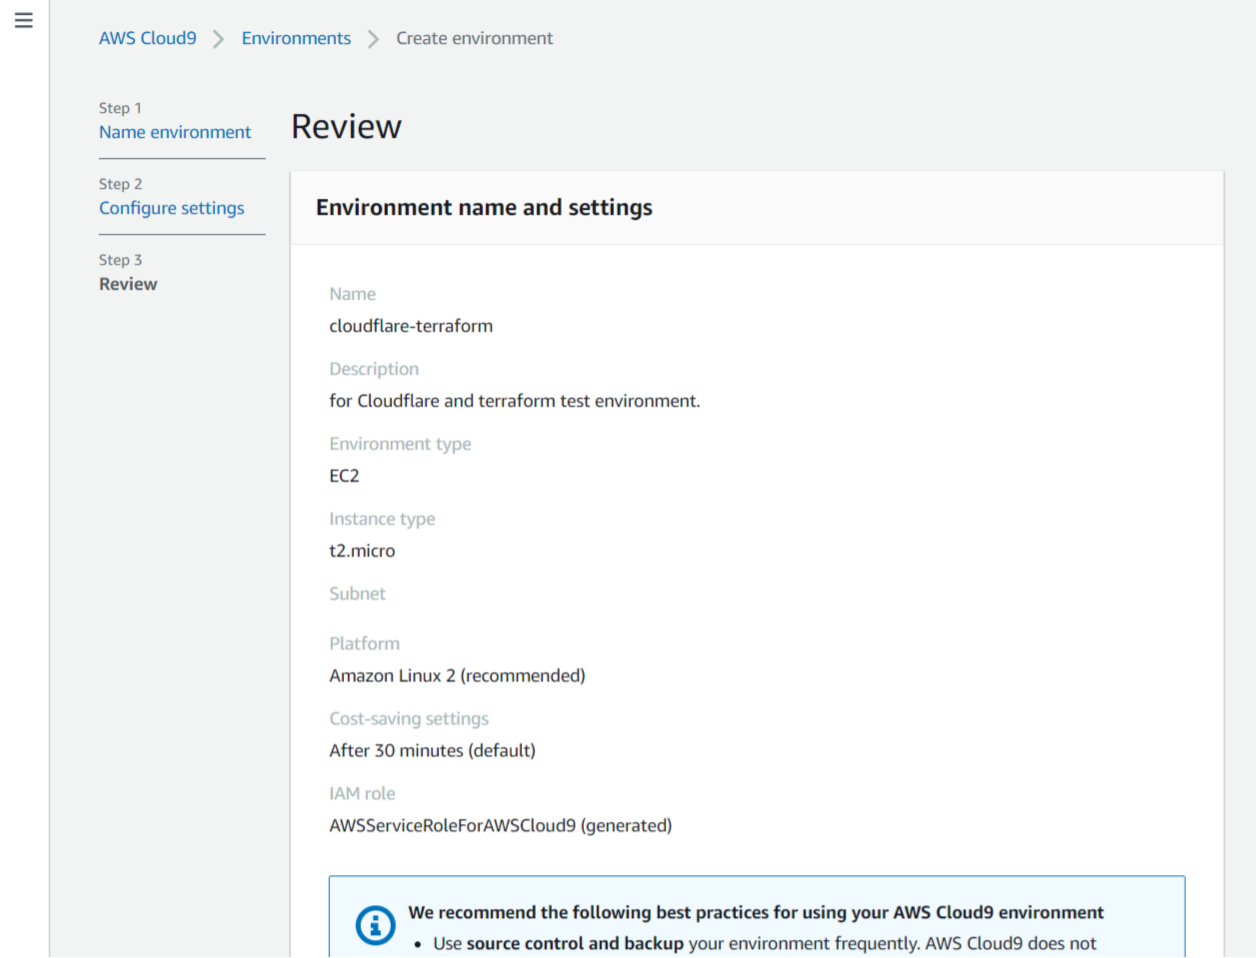Image resolution: width=1256 pixels, height=958 pixels.
Task: Return to Name environment step
Action: coord(175,132)
